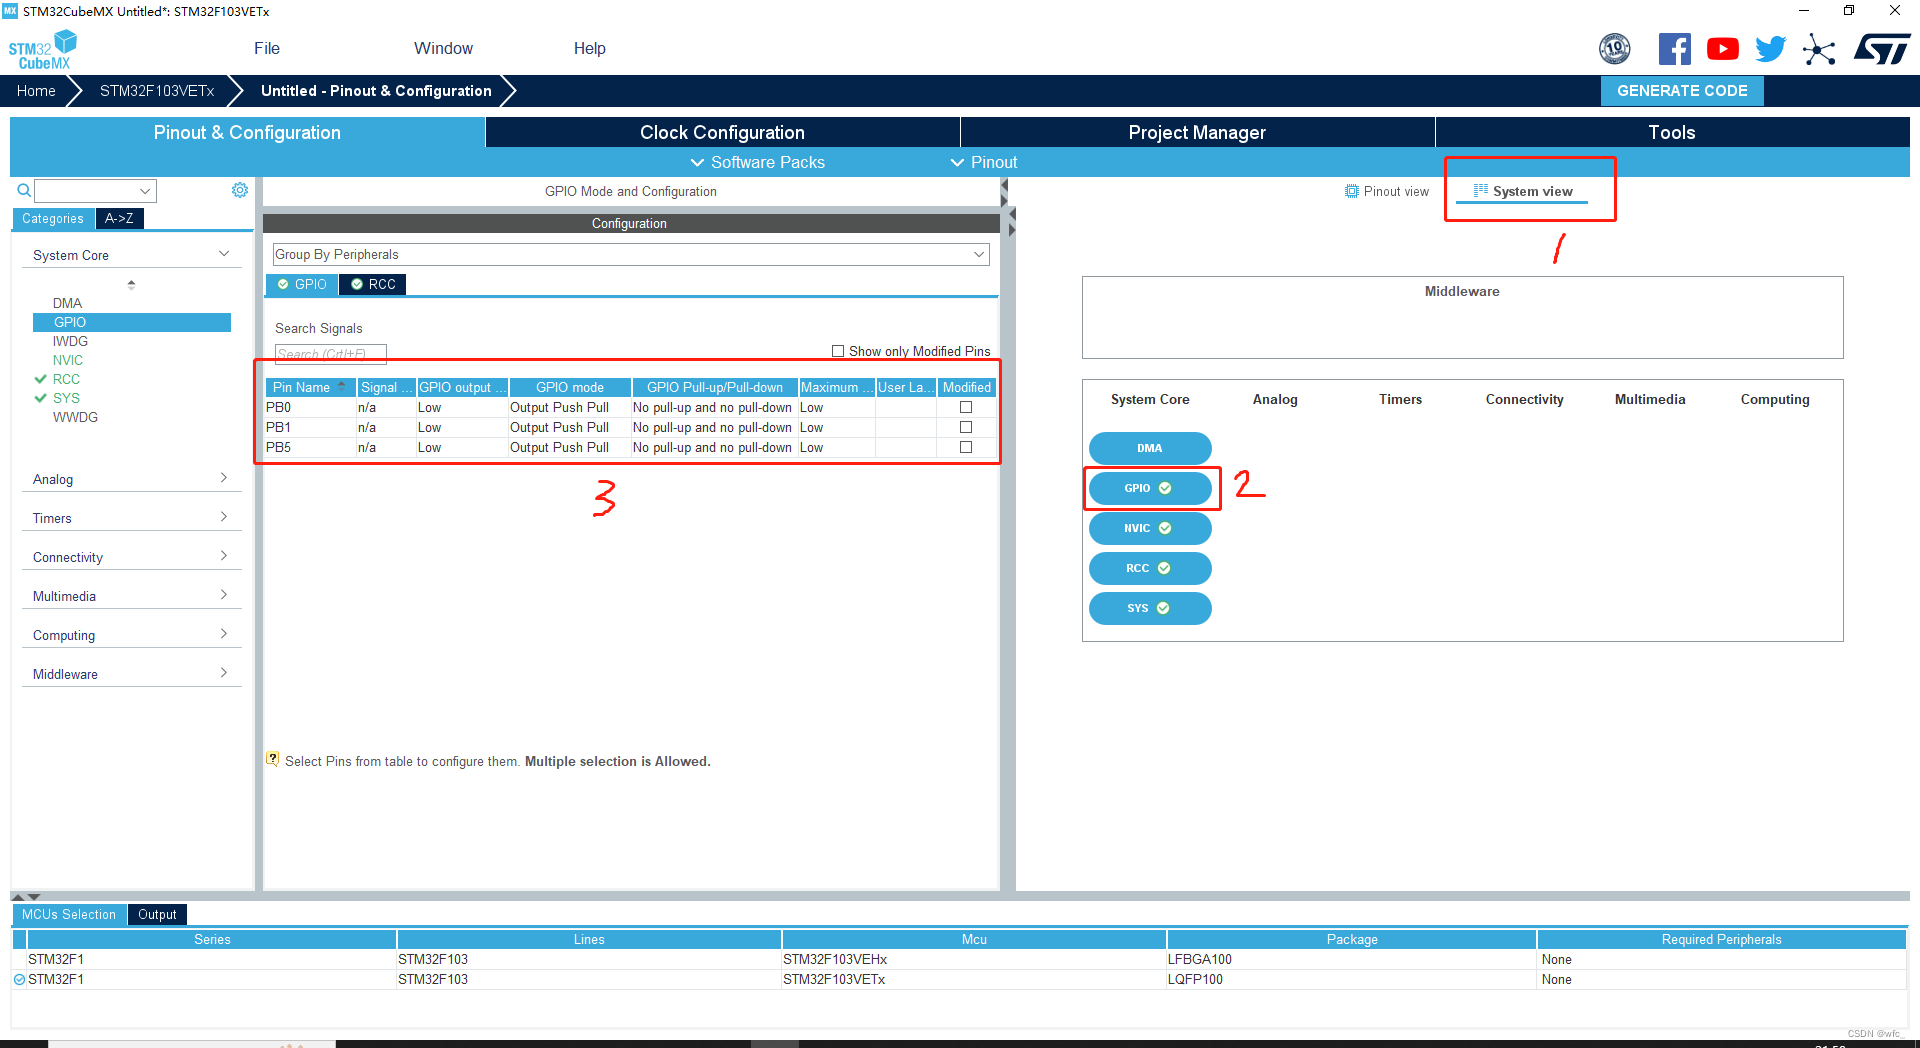
Task: Open the Software Packs dropdown
Action: 757,162
